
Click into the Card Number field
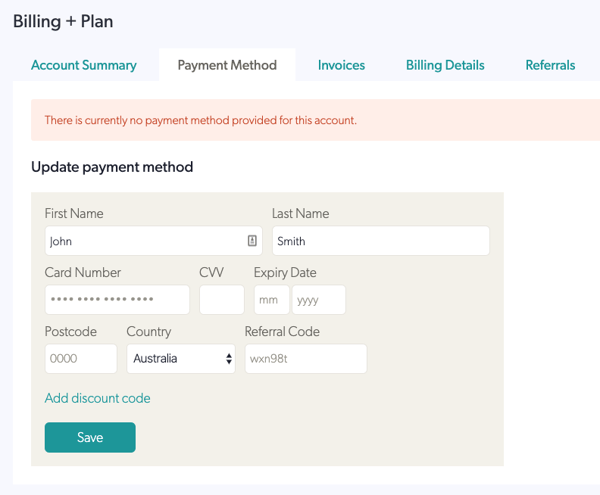click(x=117, y=300)
